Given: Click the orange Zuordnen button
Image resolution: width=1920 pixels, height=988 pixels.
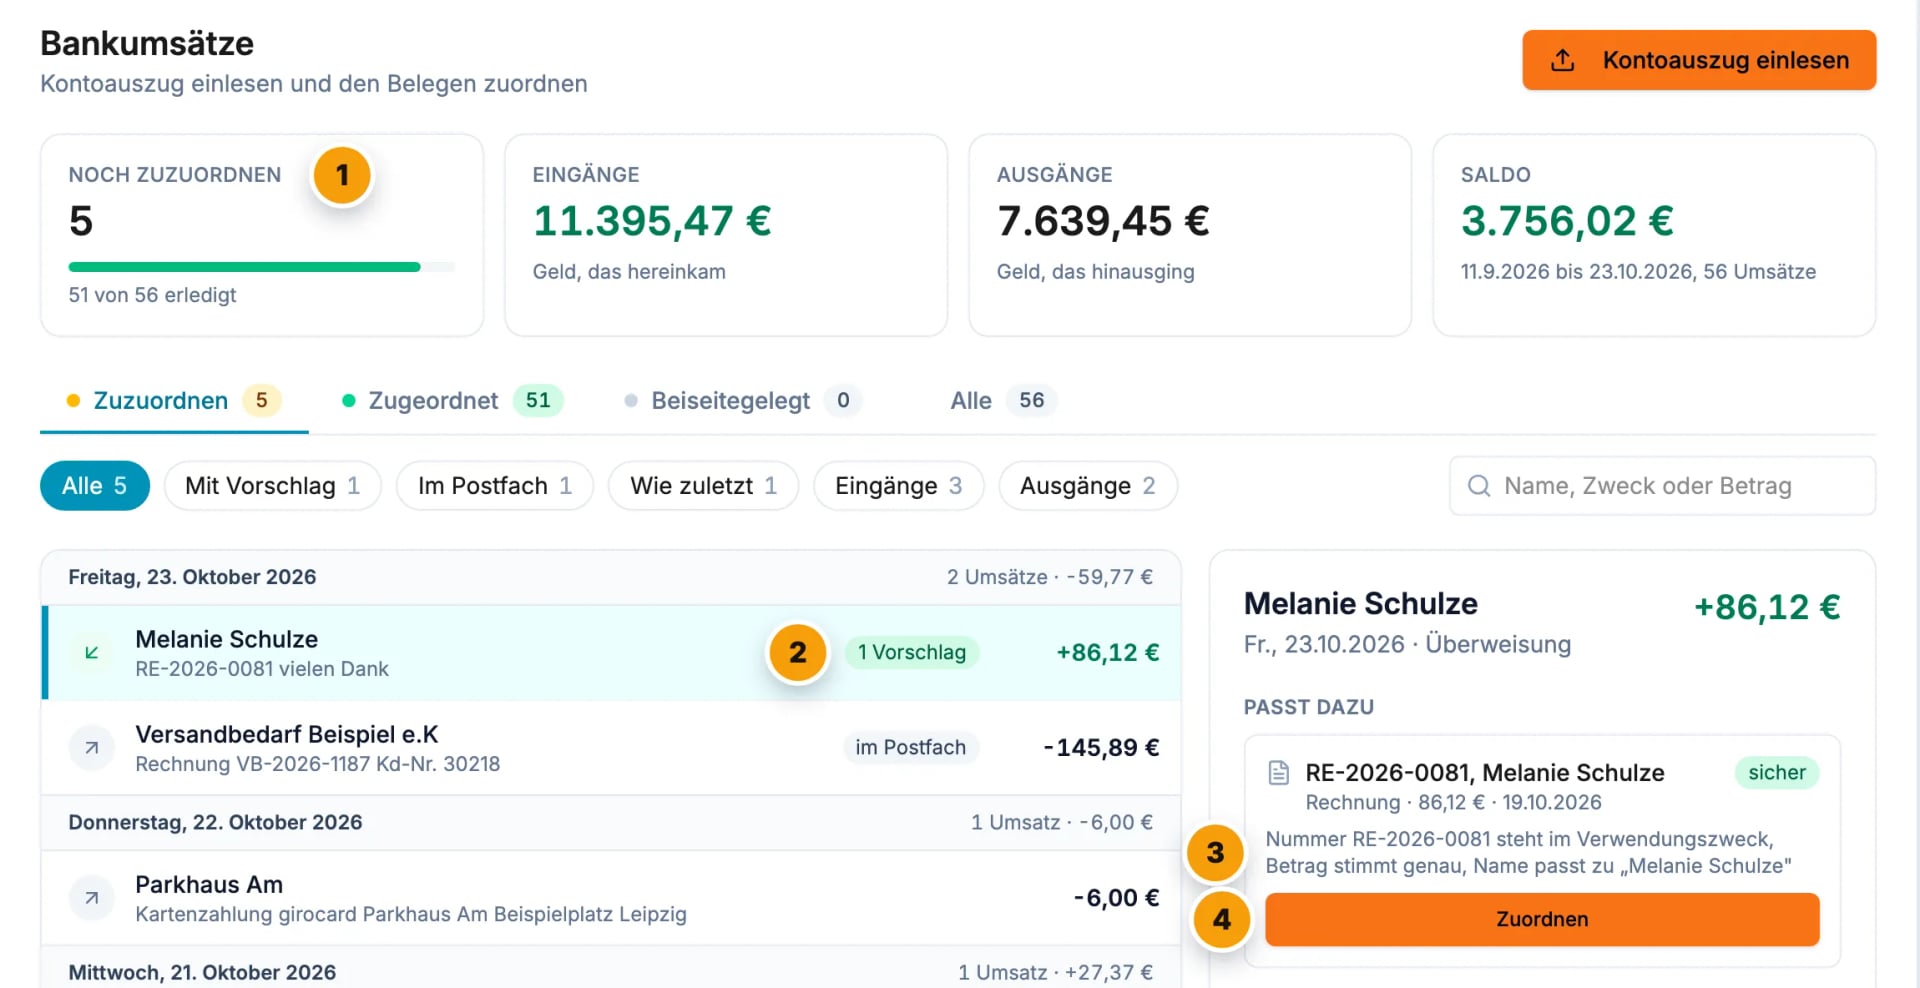Looking at the screenshot, I should 1542,919.
